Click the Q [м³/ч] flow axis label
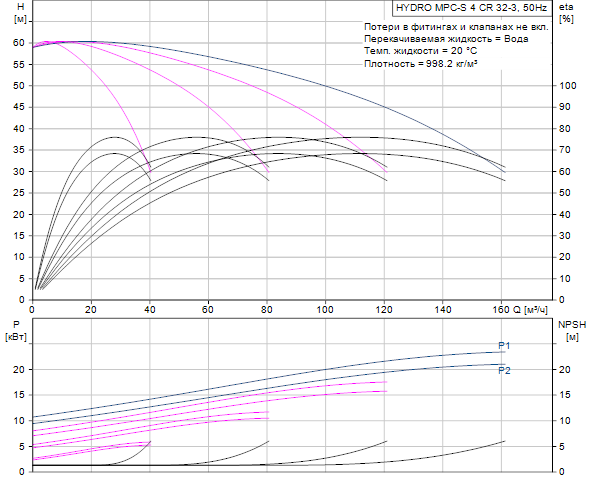The height and width of the screenshot is (480, 592). (x=530, y=310)
